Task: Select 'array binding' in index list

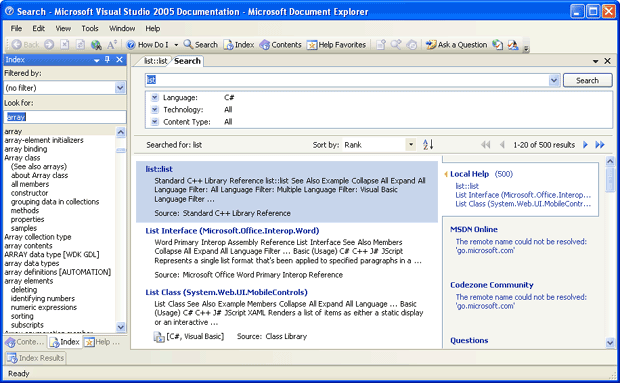Action: coord(26,149)
